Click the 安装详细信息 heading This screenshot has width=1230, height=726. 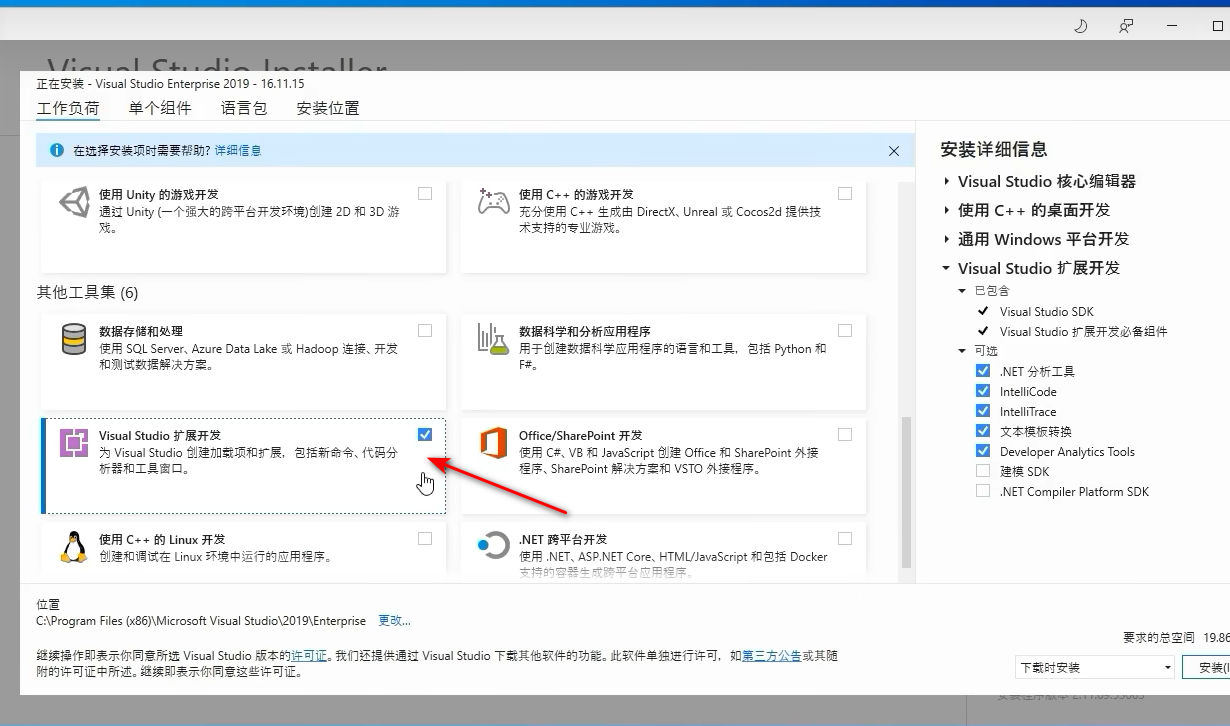click(994, 150)
